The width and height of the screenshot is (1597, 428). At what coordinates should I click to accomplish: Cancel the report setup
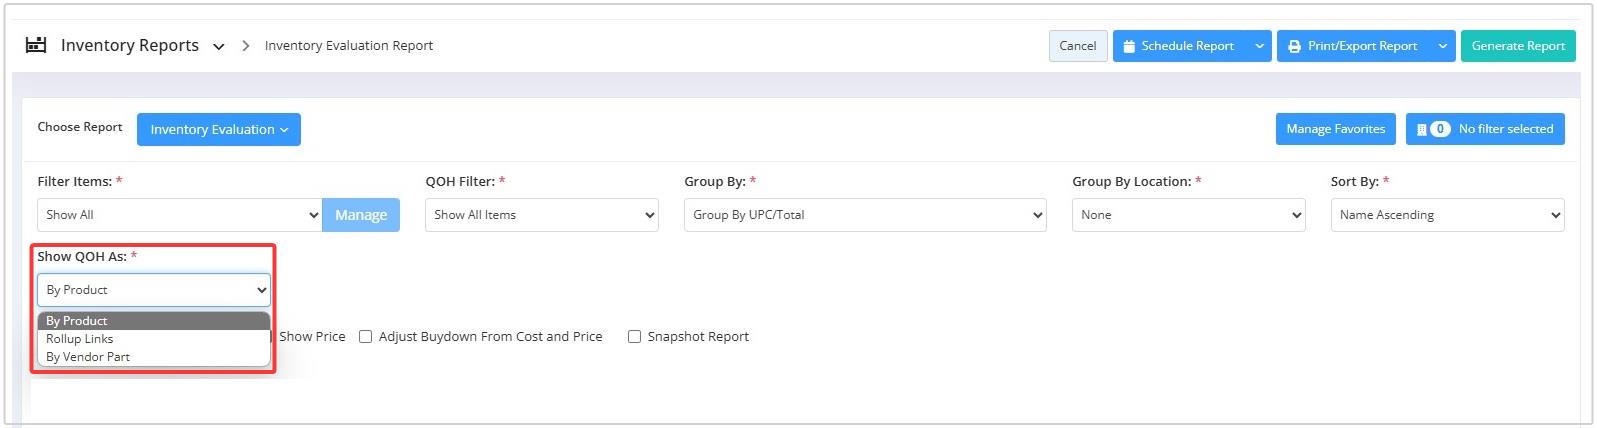(x=1078, y=46)
